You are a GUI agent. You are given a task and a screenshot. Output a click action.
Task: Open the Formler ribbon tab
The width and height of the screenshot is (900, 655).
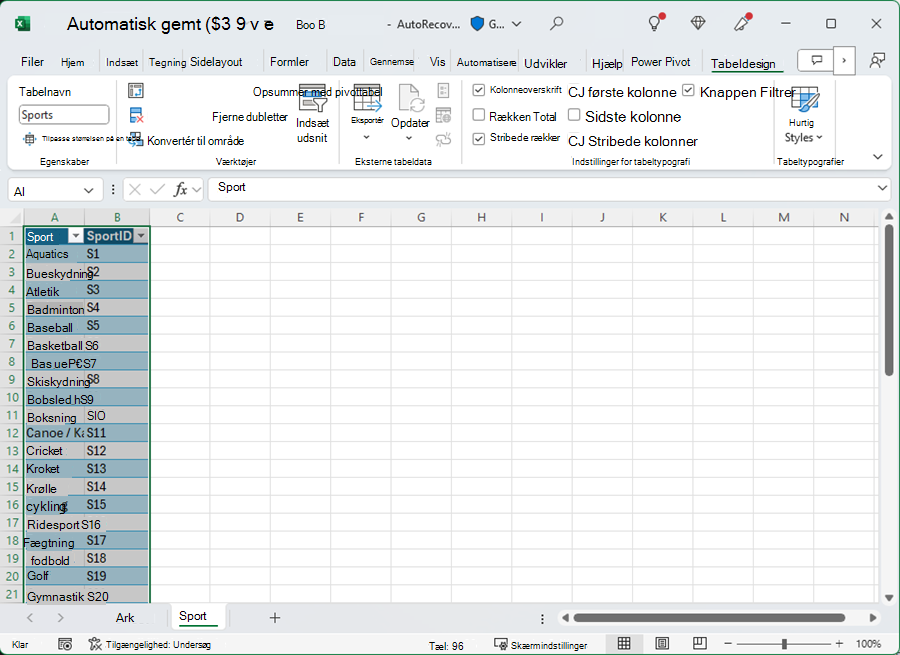289,62
